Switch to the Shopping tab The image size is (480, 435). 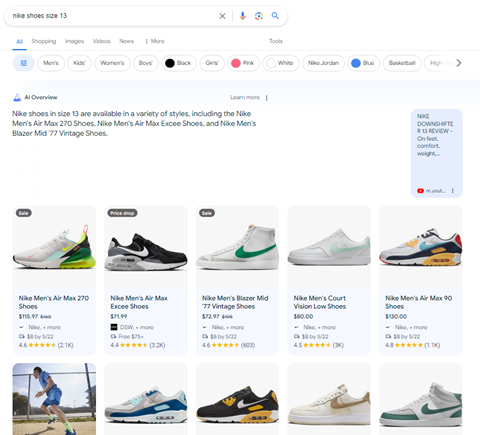point(44,41)
